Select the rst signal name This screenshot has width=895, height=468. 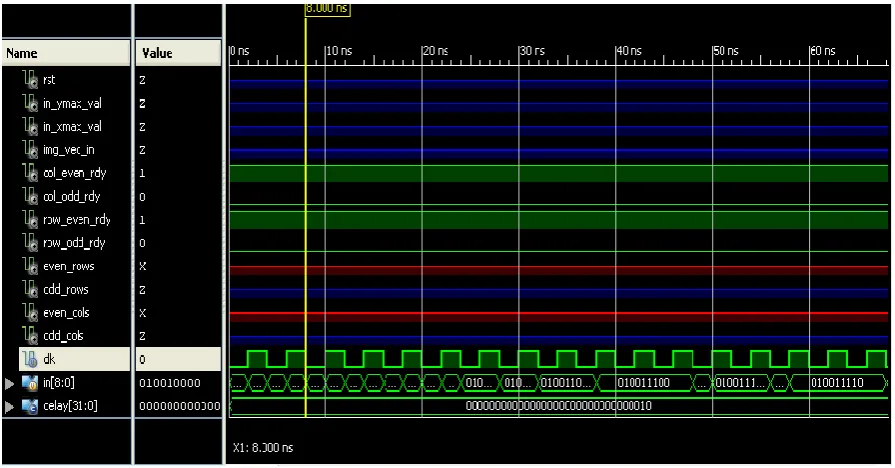[x=49, y=80]
